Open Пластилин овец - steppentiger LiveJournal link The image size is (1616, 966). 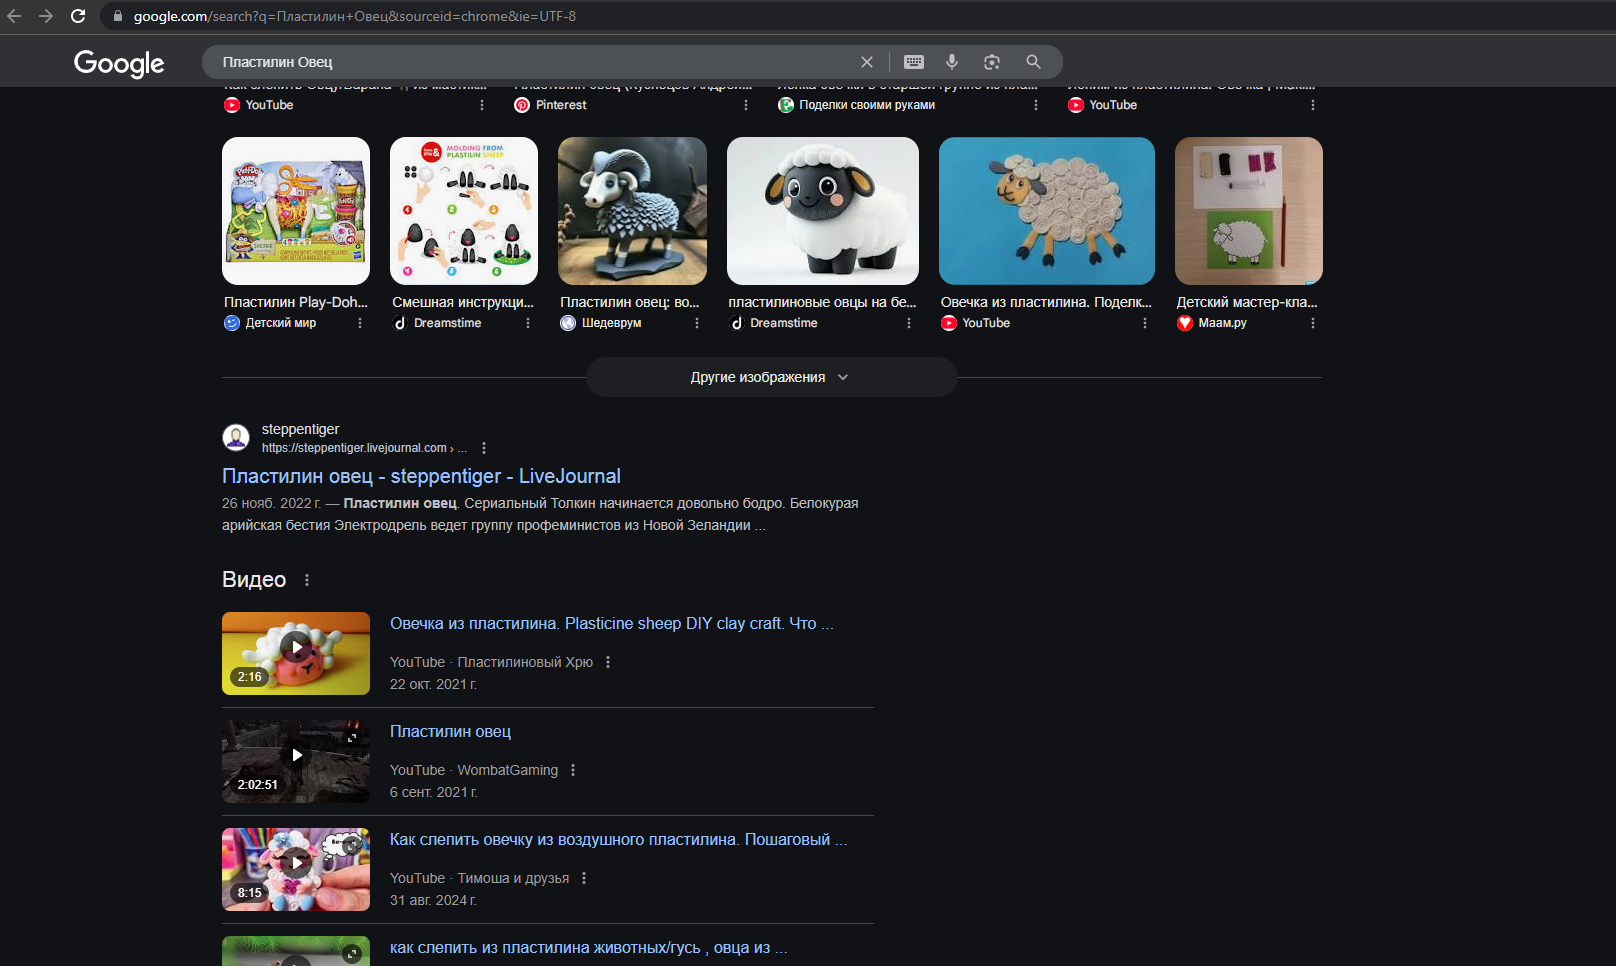point(421,476)
